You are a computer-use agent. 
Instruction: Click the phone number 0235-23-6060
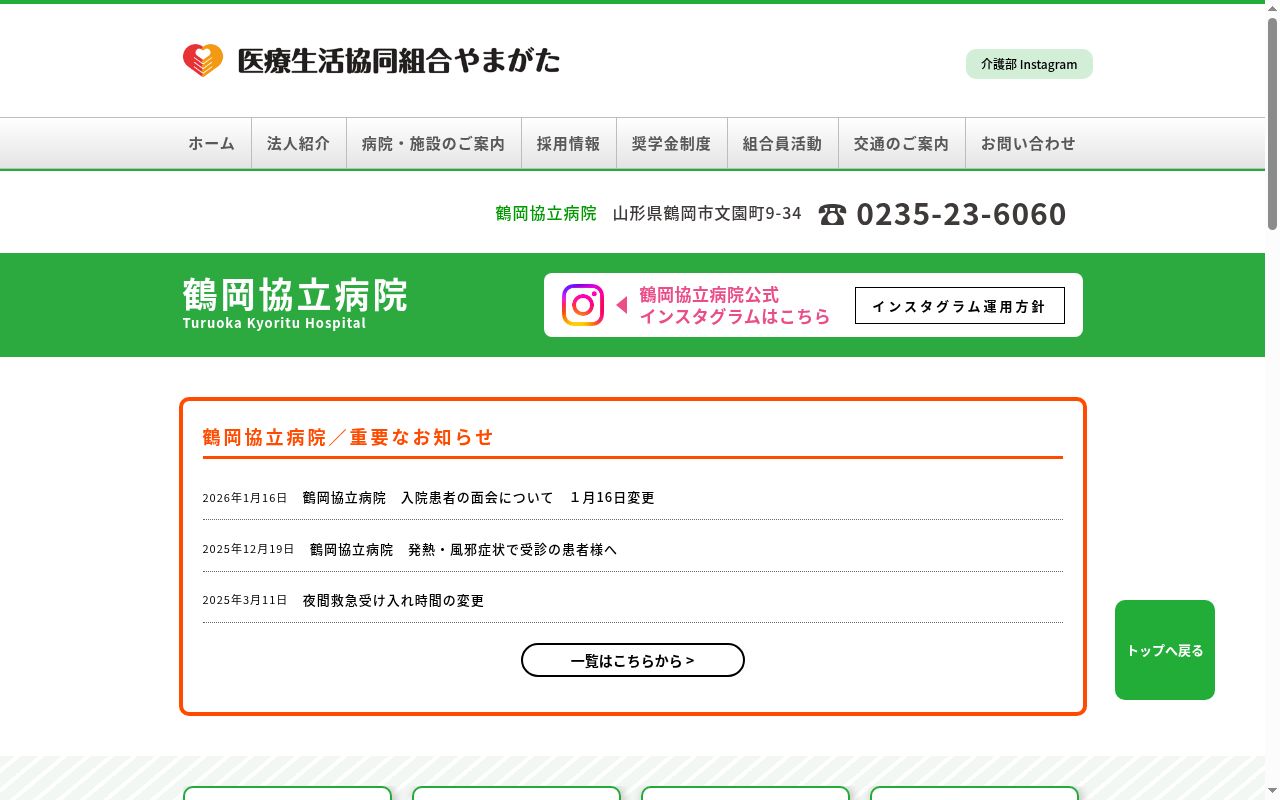(961, 214)
